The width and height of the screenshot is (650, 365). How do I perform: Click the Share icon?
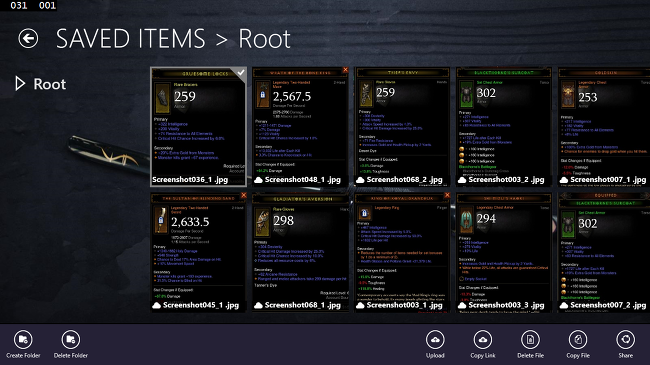click(626, 340)
